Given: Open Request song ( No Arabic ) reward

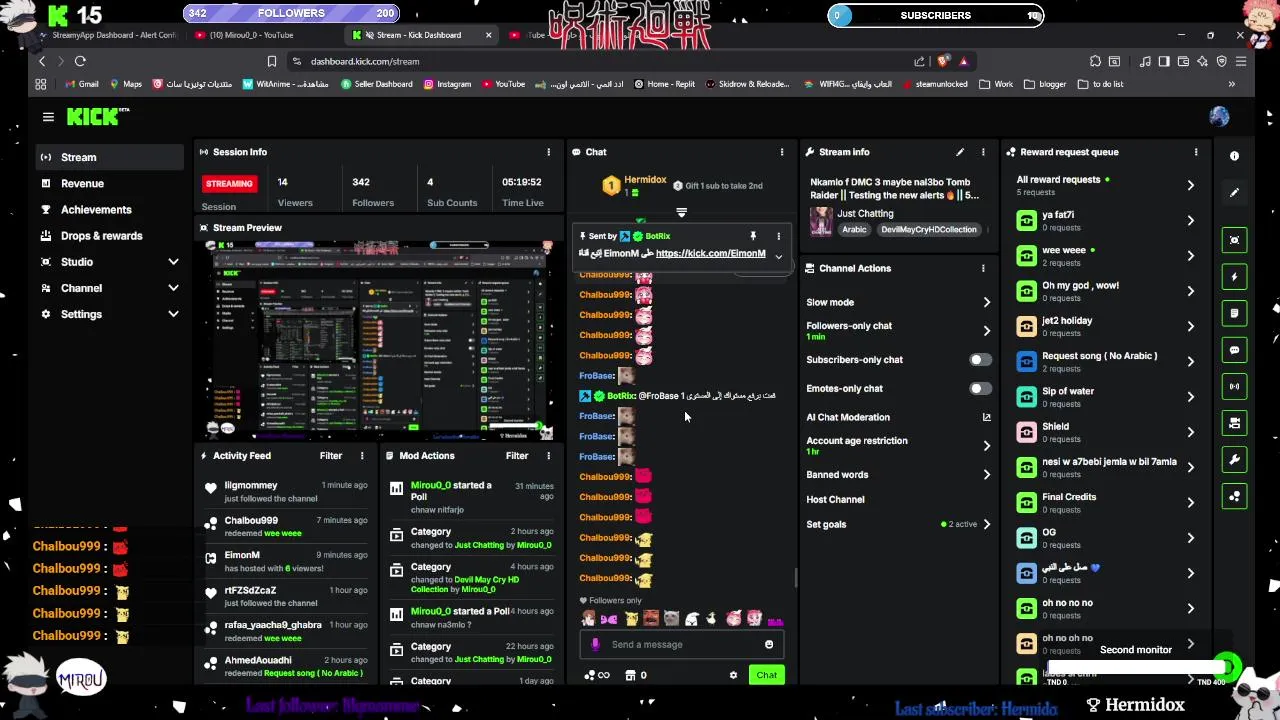Looking at the screenshot, I should click(x=1105, y=361).
